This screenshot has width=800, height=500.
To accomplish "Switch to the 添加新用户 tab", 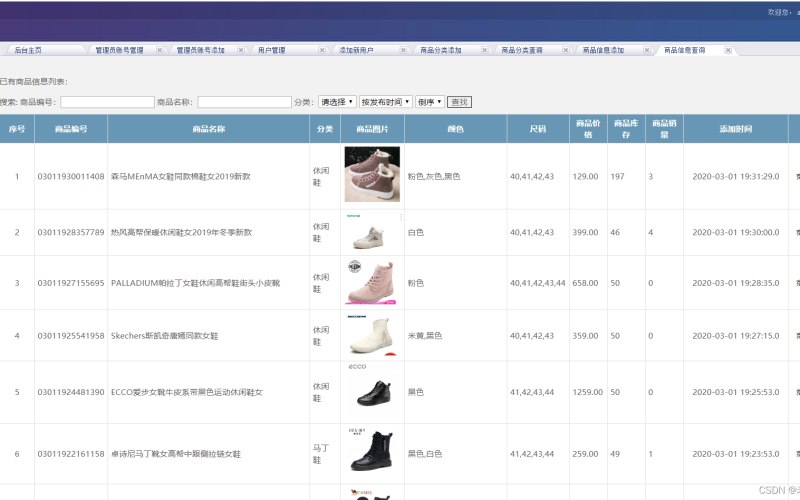I will [x=356, y=50].
